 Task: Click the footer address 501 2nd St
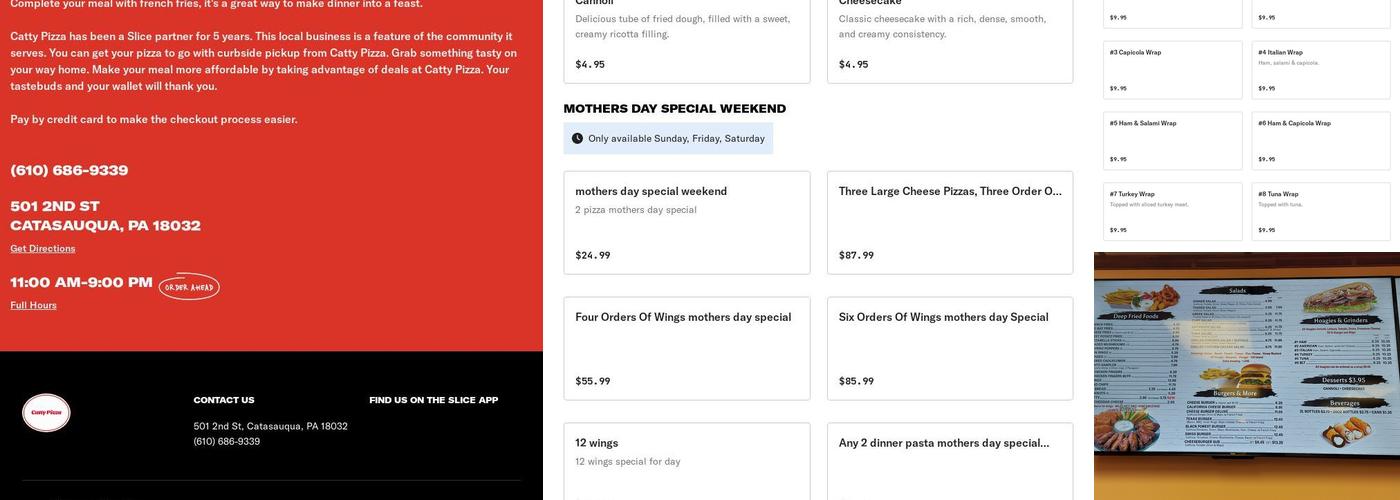pos(270,426)
